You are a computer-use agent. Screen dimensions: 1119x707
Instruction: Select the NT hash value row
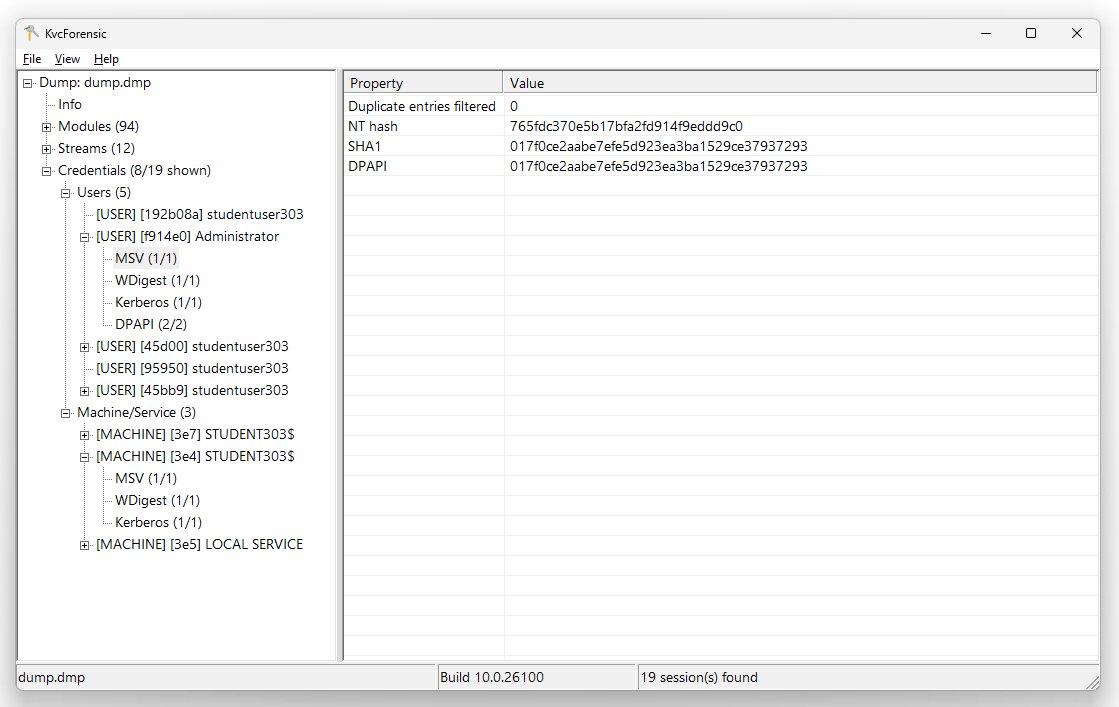tap(626, 127)
